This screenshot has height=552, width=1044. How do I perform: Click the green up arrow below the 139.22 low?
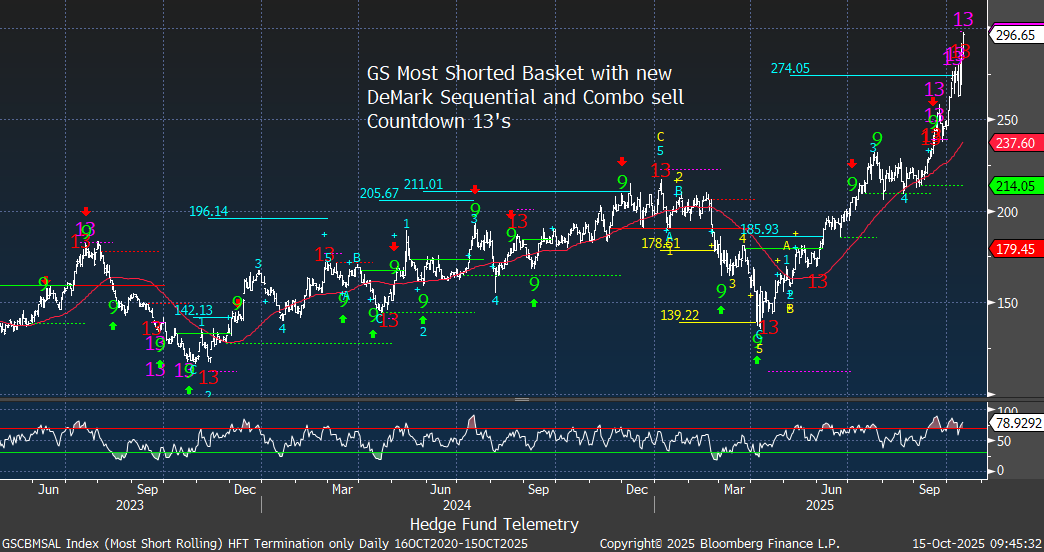pos(757,360)
